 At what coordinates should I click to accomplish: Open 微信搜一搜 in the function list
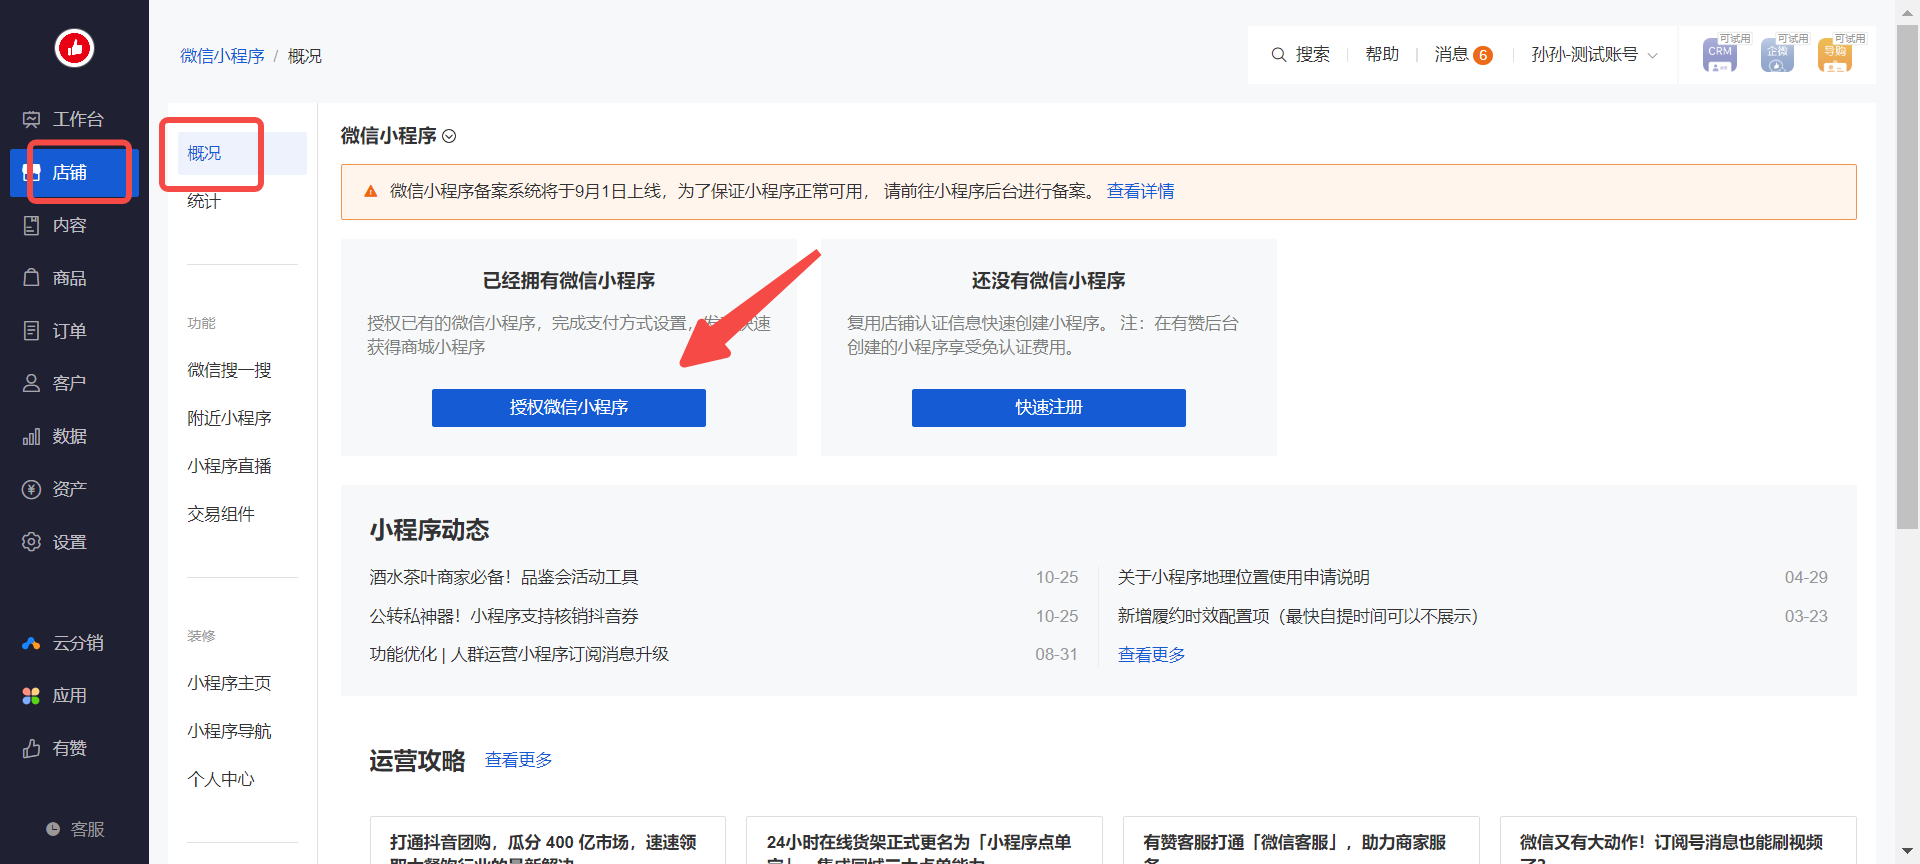[x=229, y=370]
